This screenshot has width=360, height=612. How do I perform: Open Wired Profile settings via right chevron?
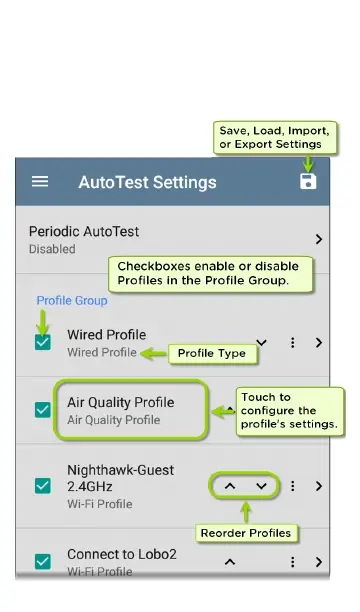pyautogui.click(x=319, y=343)
